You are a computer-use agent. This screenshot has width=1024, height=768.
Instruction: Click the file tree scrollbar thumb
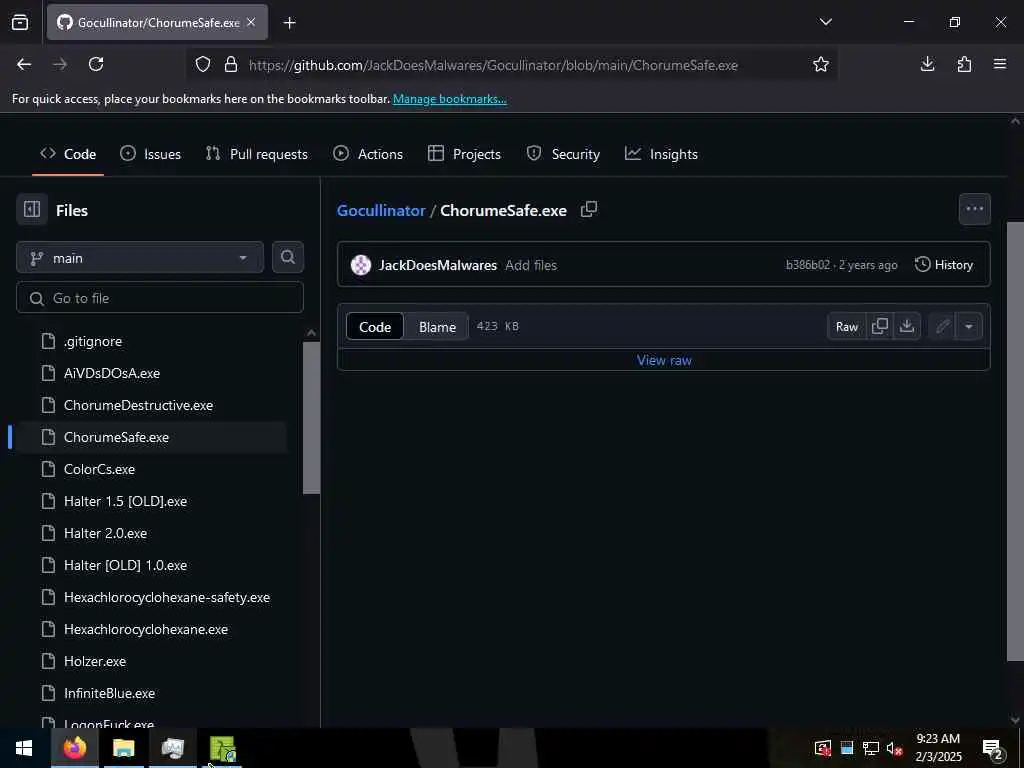click(312, 418)
